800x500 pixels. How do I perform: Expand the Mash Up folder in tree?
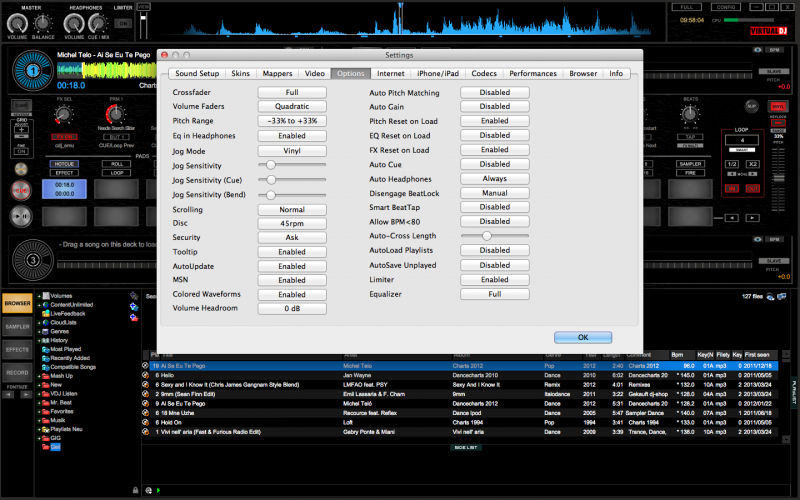pos(38,375)
